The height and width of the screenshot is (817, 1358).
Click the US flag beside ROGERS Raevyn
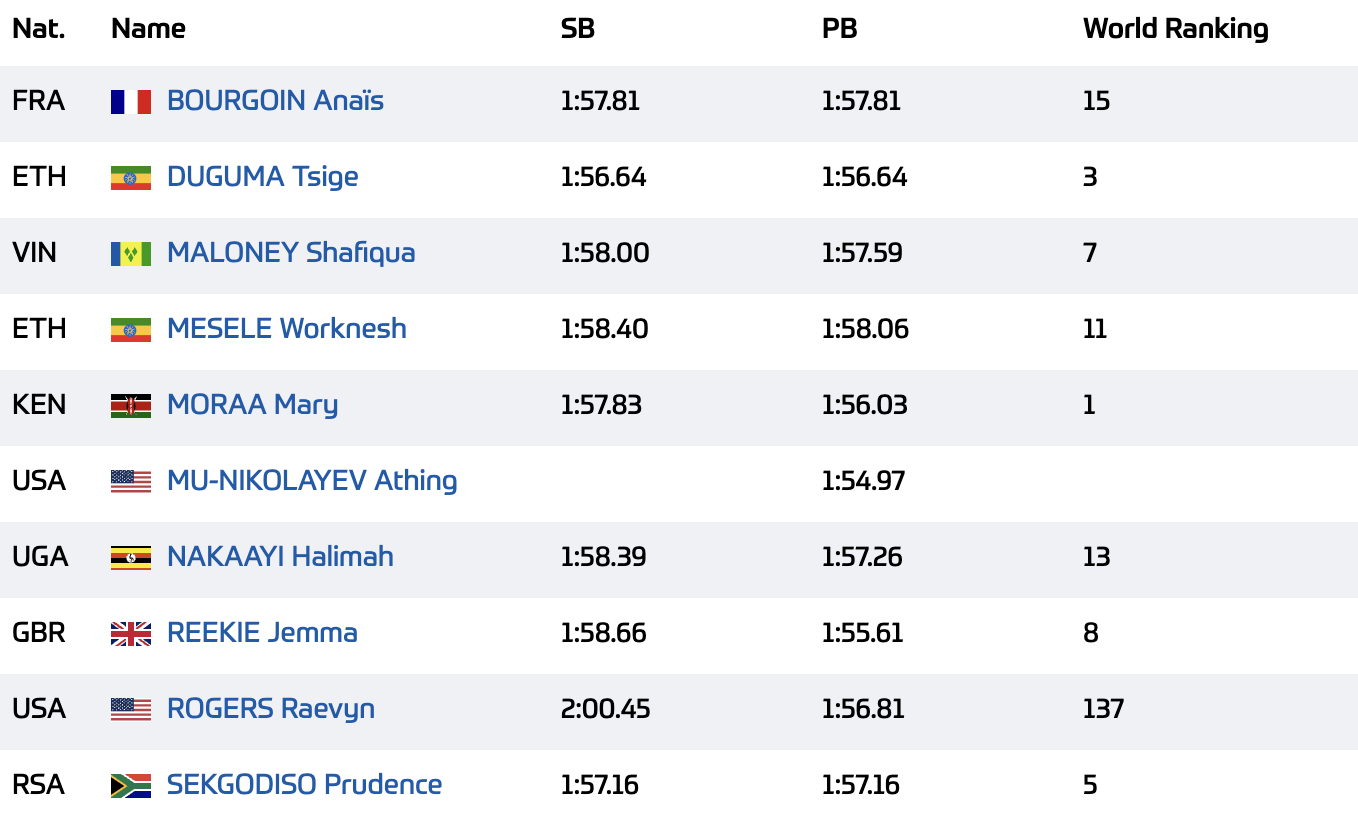131,709
